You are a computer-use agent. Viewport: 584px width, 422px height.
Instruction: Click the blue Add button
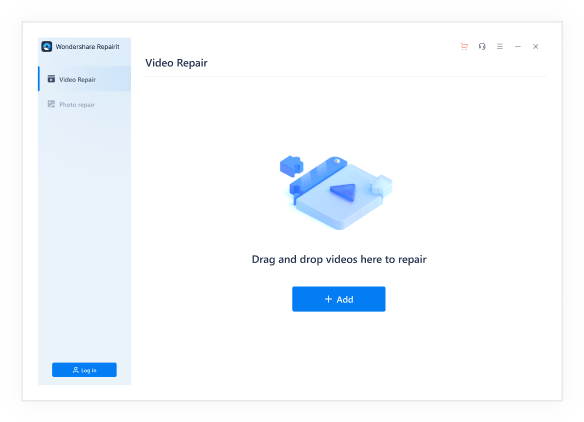click(339, 299)
